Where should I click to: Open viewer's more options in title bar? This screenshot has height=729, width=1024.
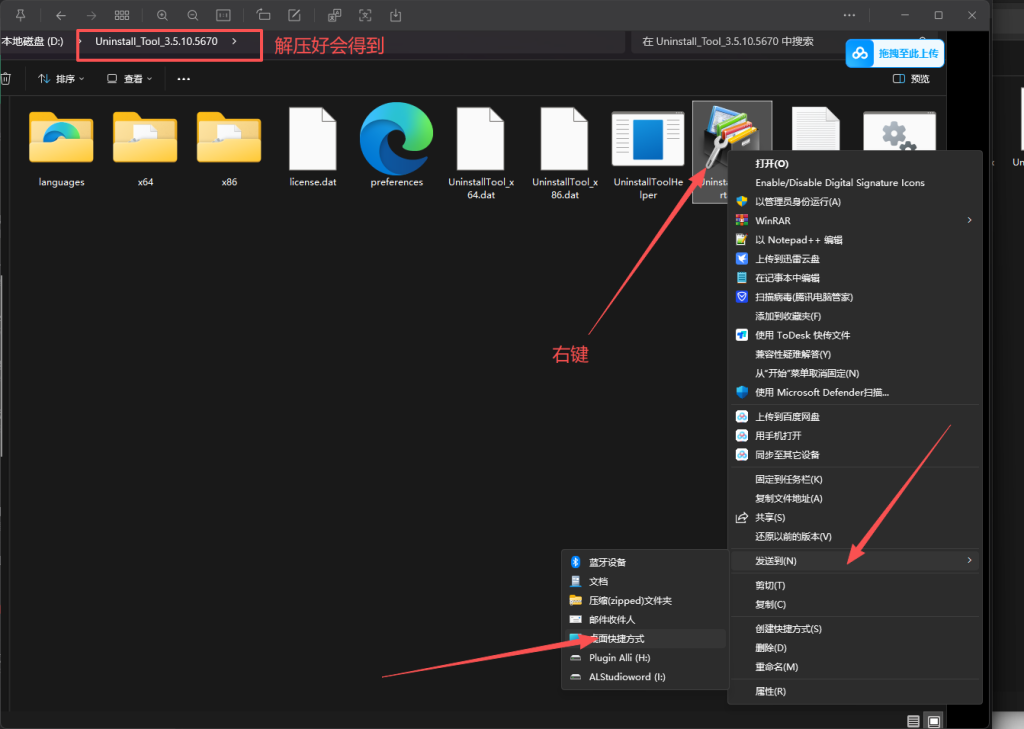click(x=849, y=15)
